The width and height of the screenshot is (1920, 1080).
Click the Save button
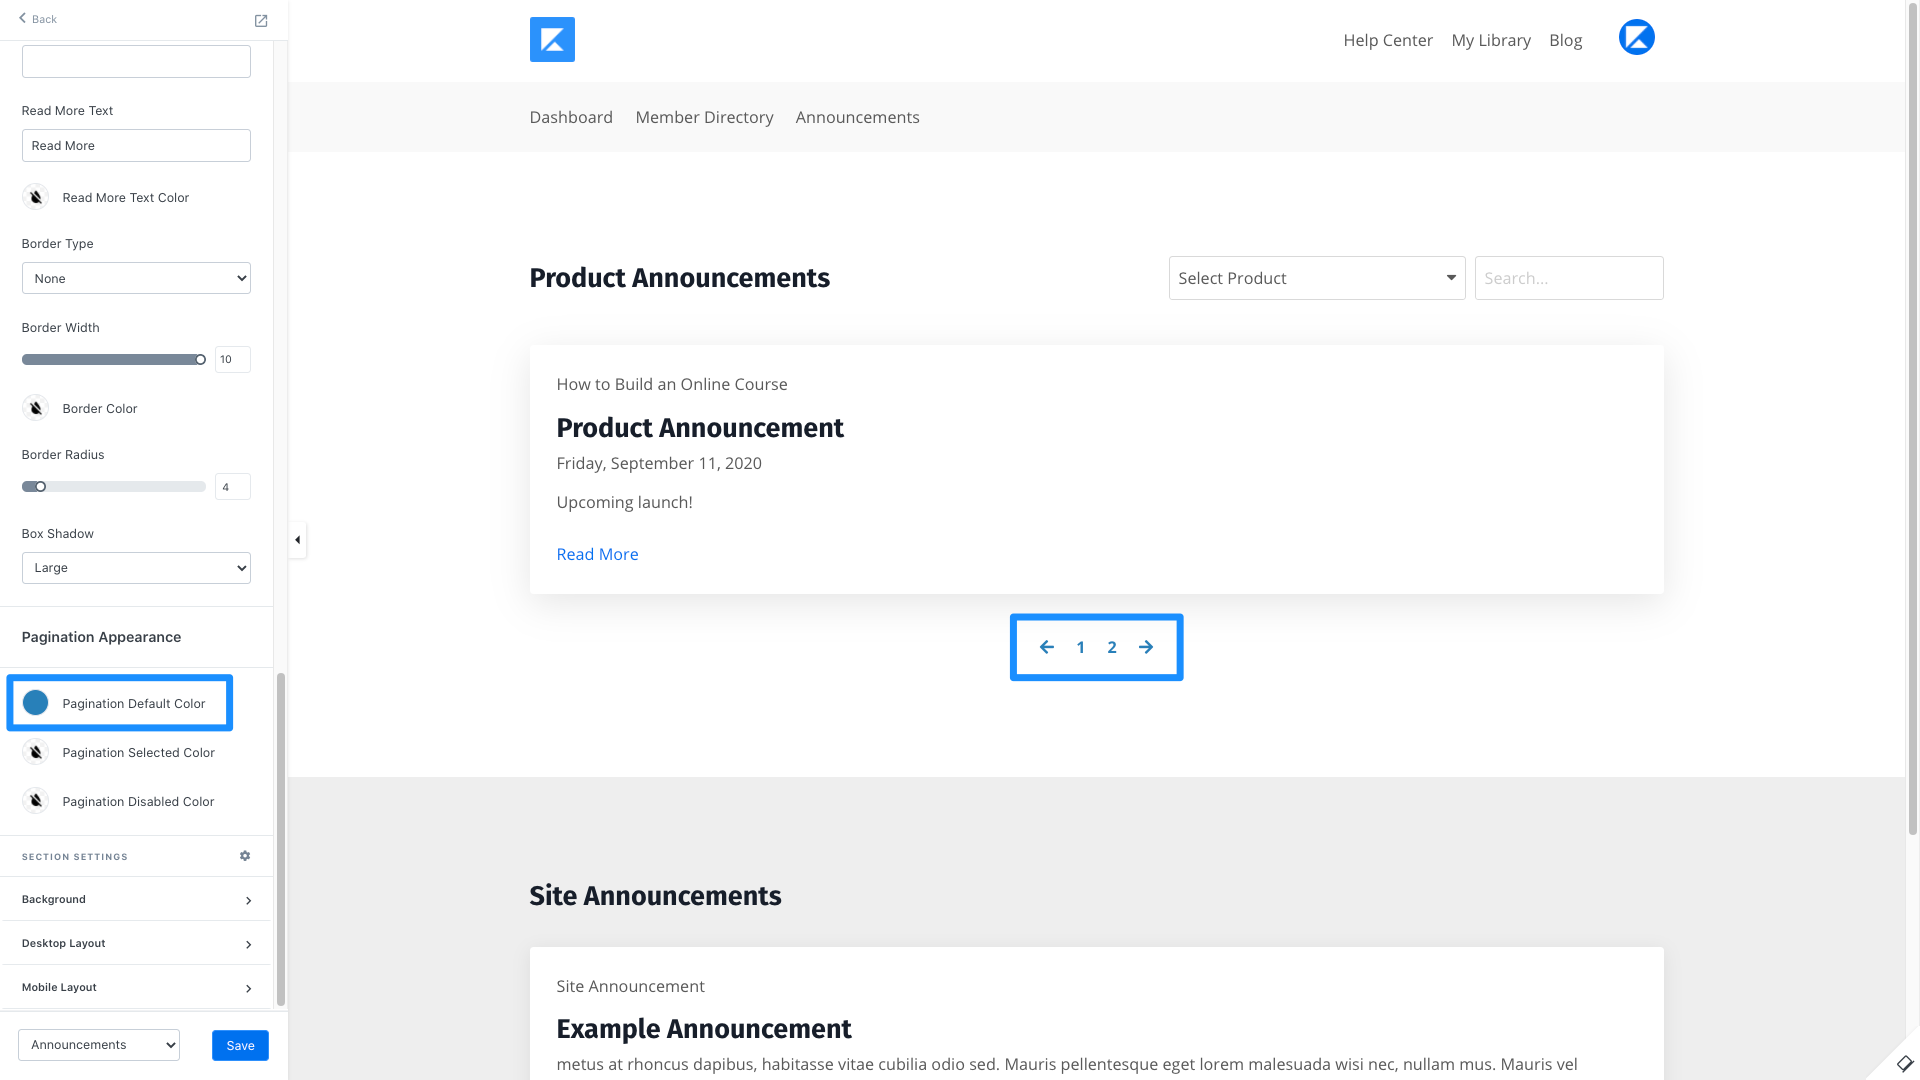(x=240, y=1045)
